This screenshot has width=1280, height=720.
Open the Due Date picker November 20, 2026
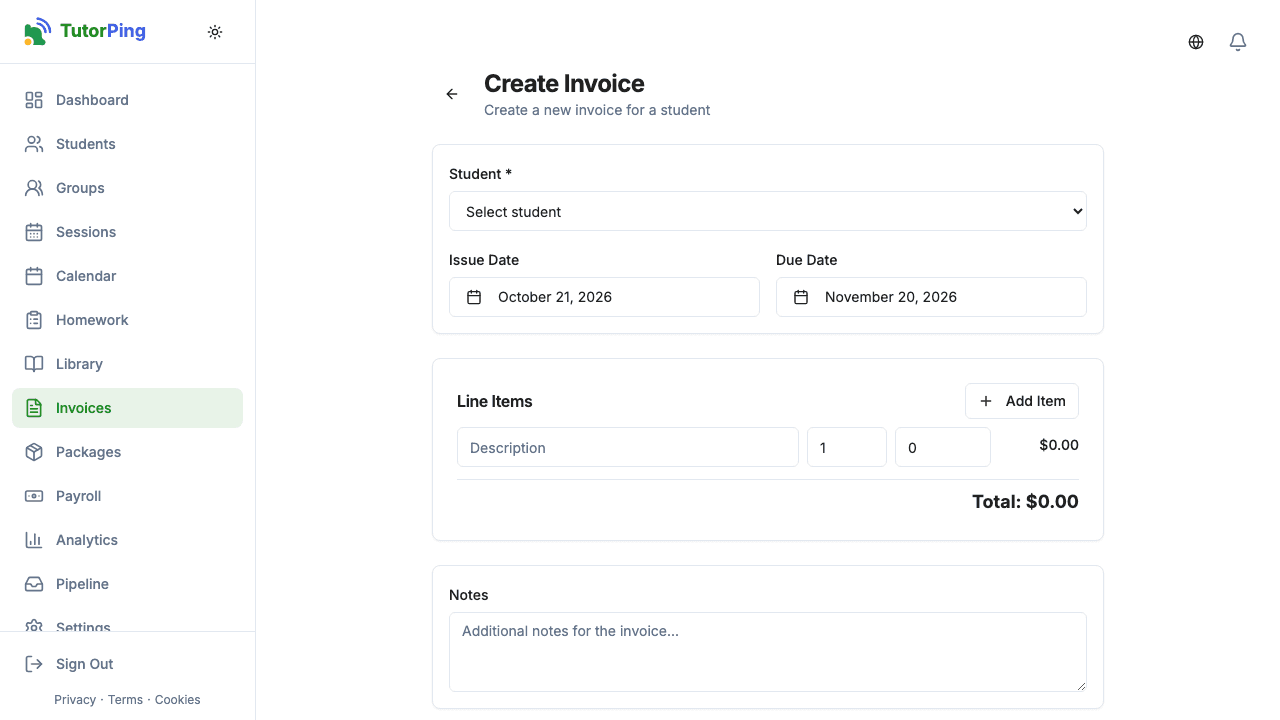931,297
